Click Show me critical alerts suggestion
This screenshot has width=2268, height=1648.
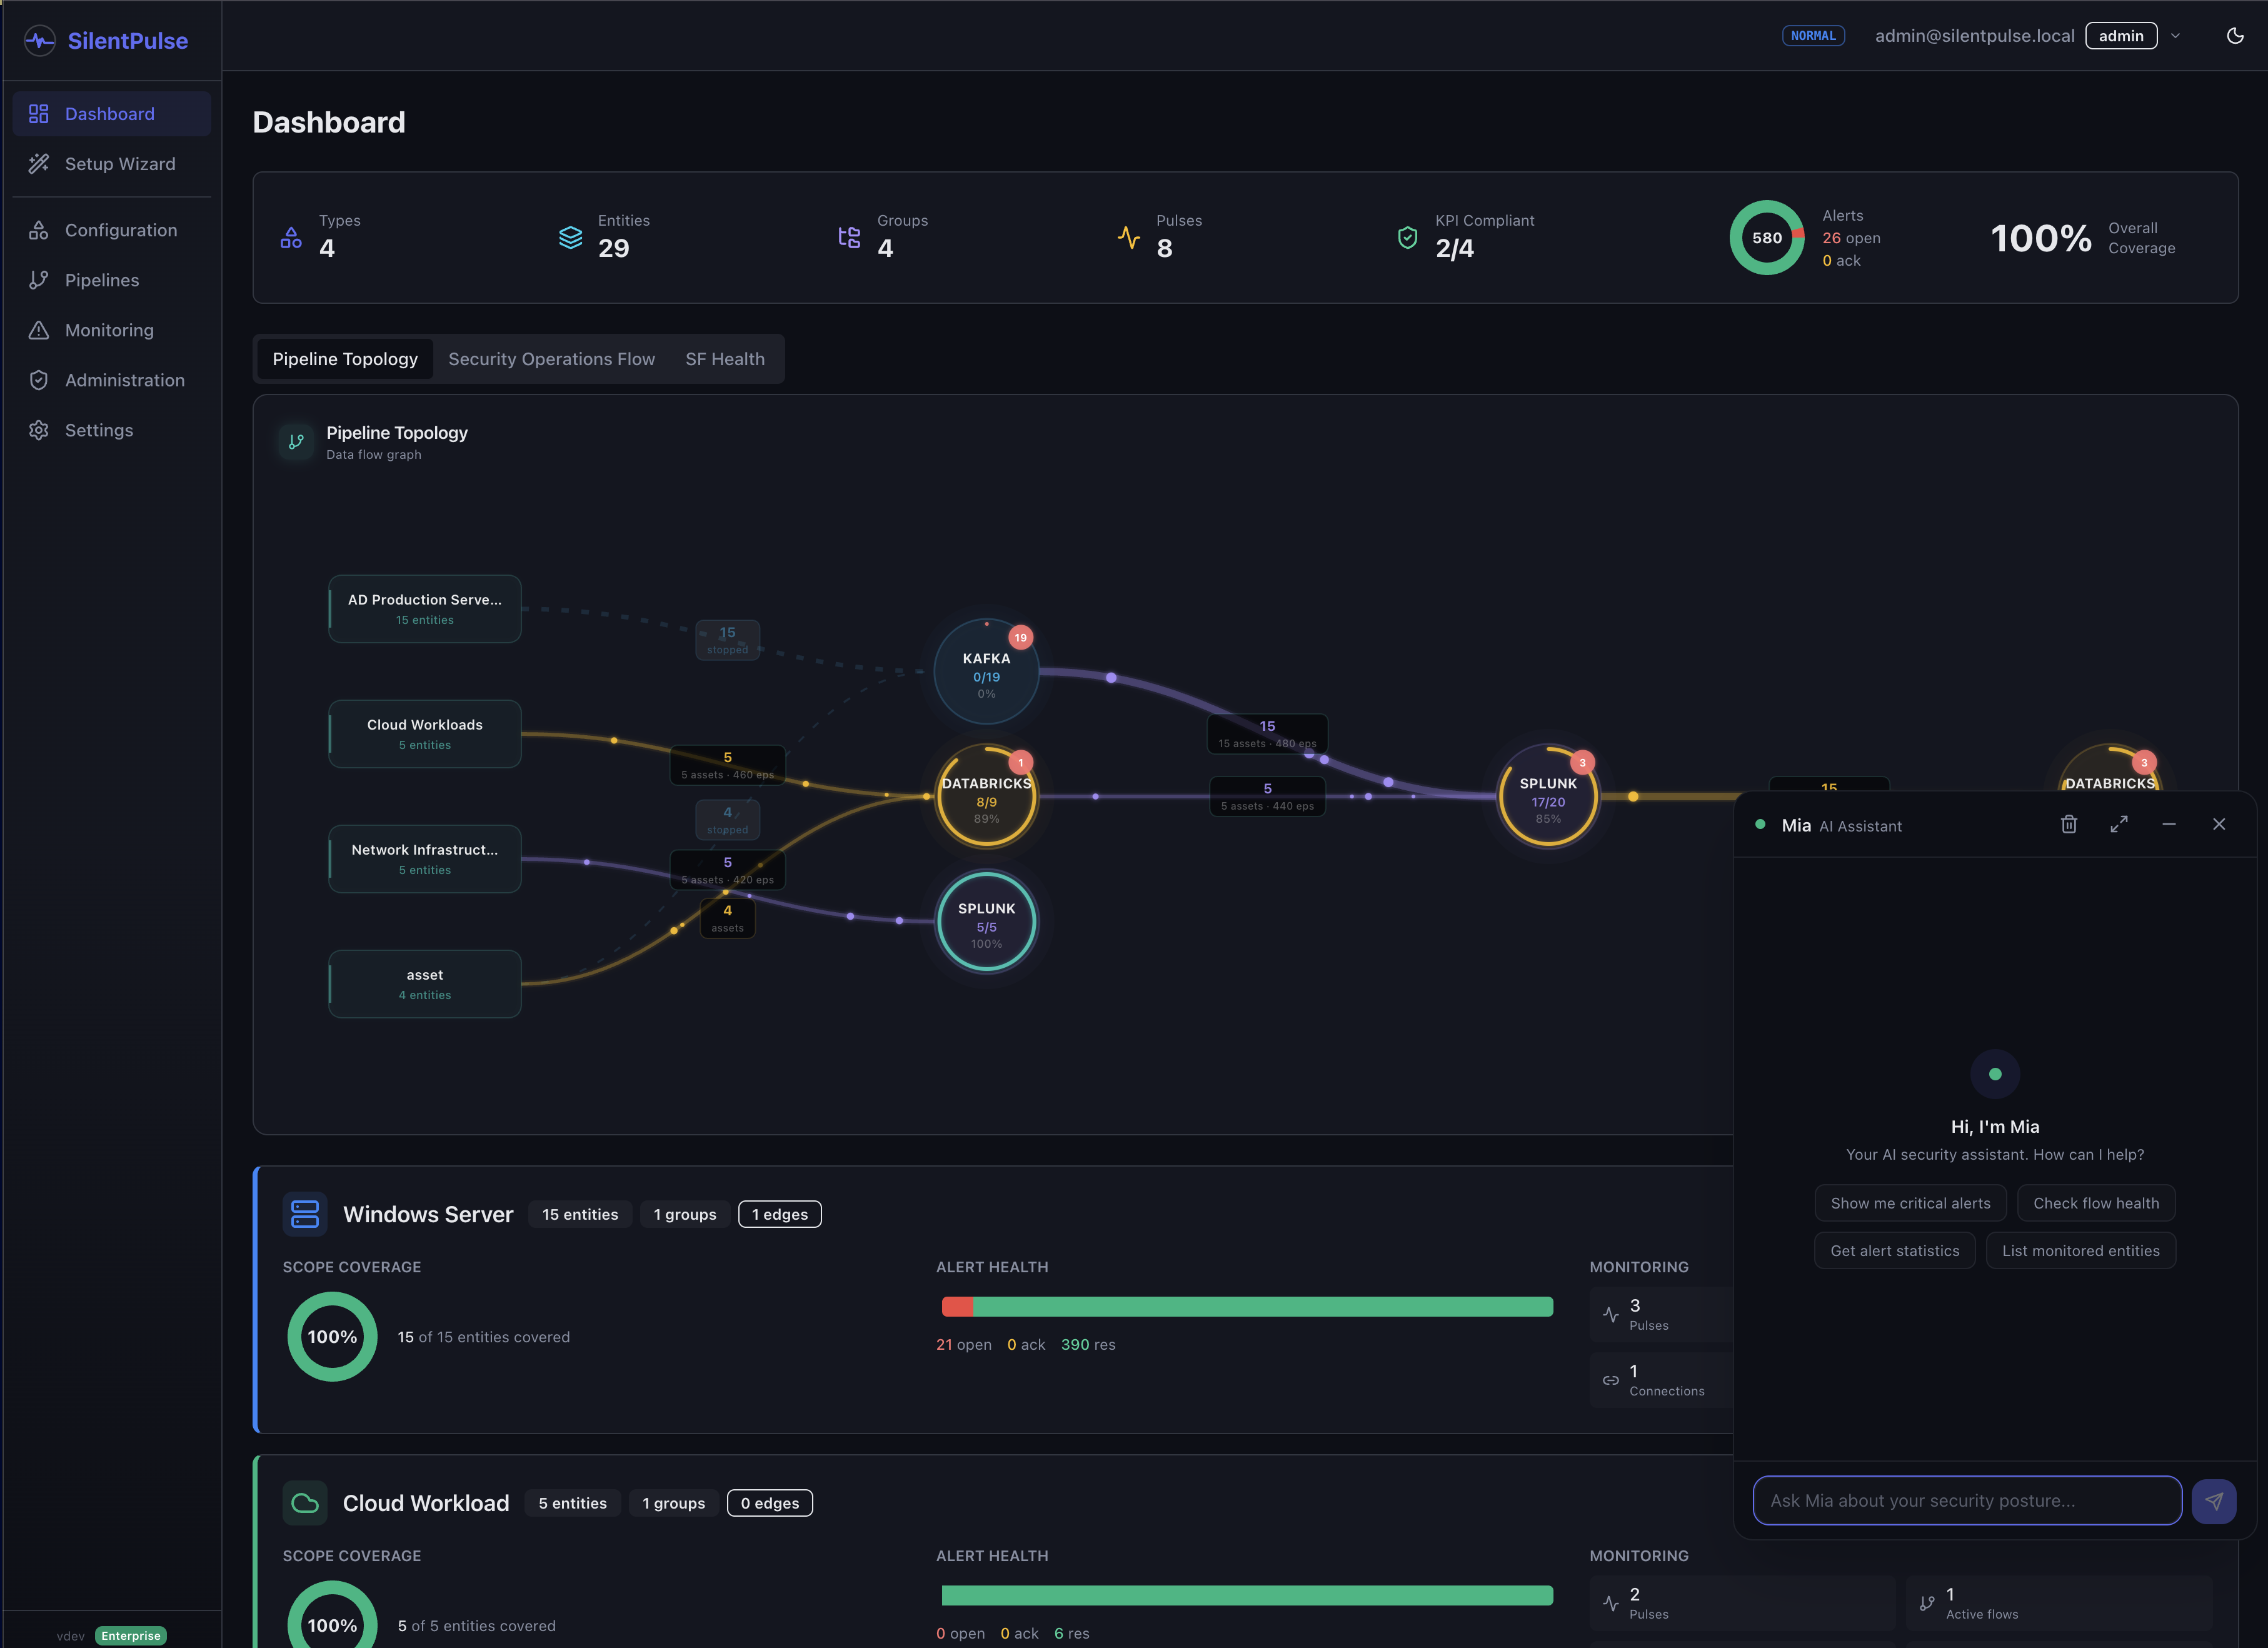pyautogui.click(x=1910, y=1203)
